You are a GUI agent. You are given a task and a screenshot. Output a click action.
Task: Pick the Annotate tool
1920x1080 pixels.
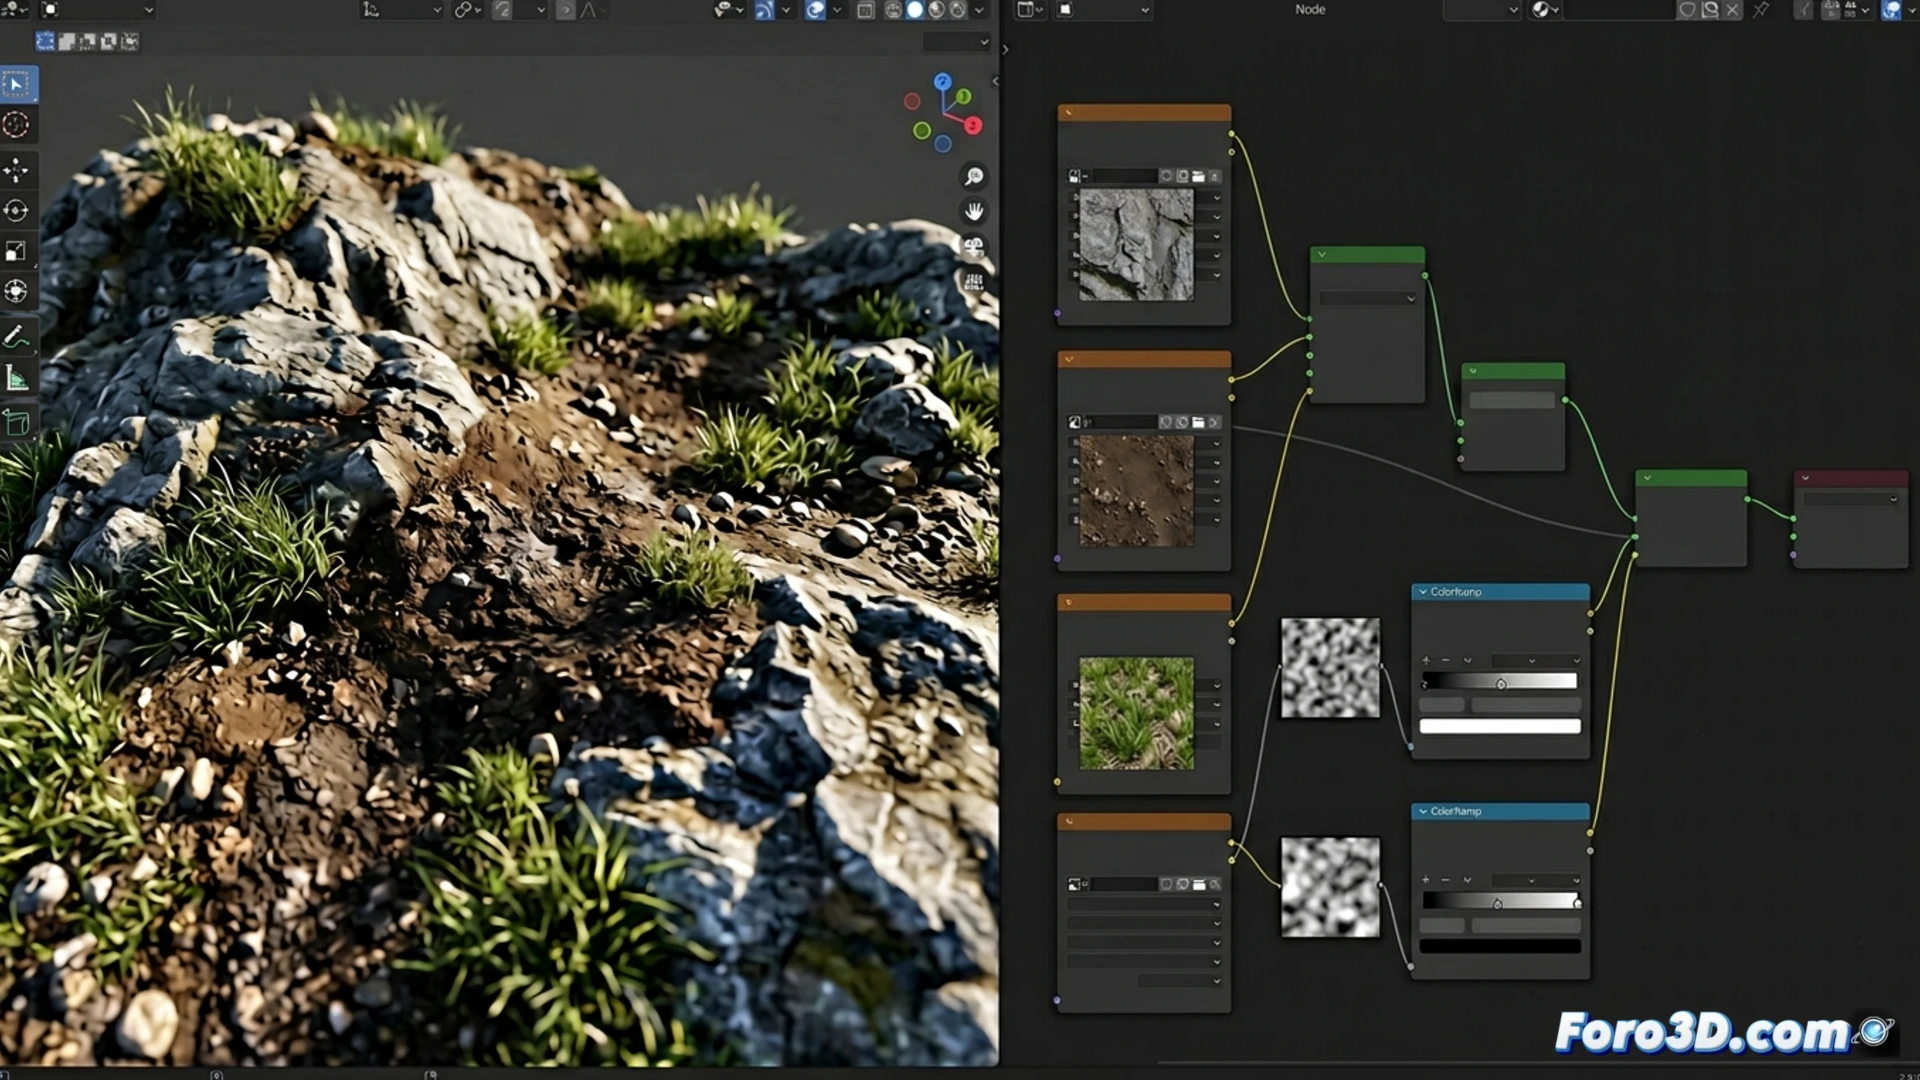coord(17,338)
